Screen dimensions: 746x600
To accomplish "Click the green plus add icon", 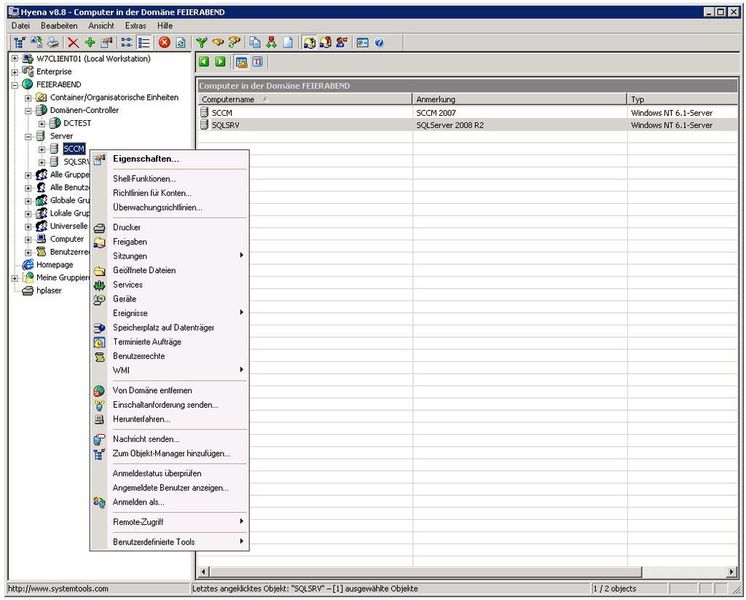I will pos(90,43).
